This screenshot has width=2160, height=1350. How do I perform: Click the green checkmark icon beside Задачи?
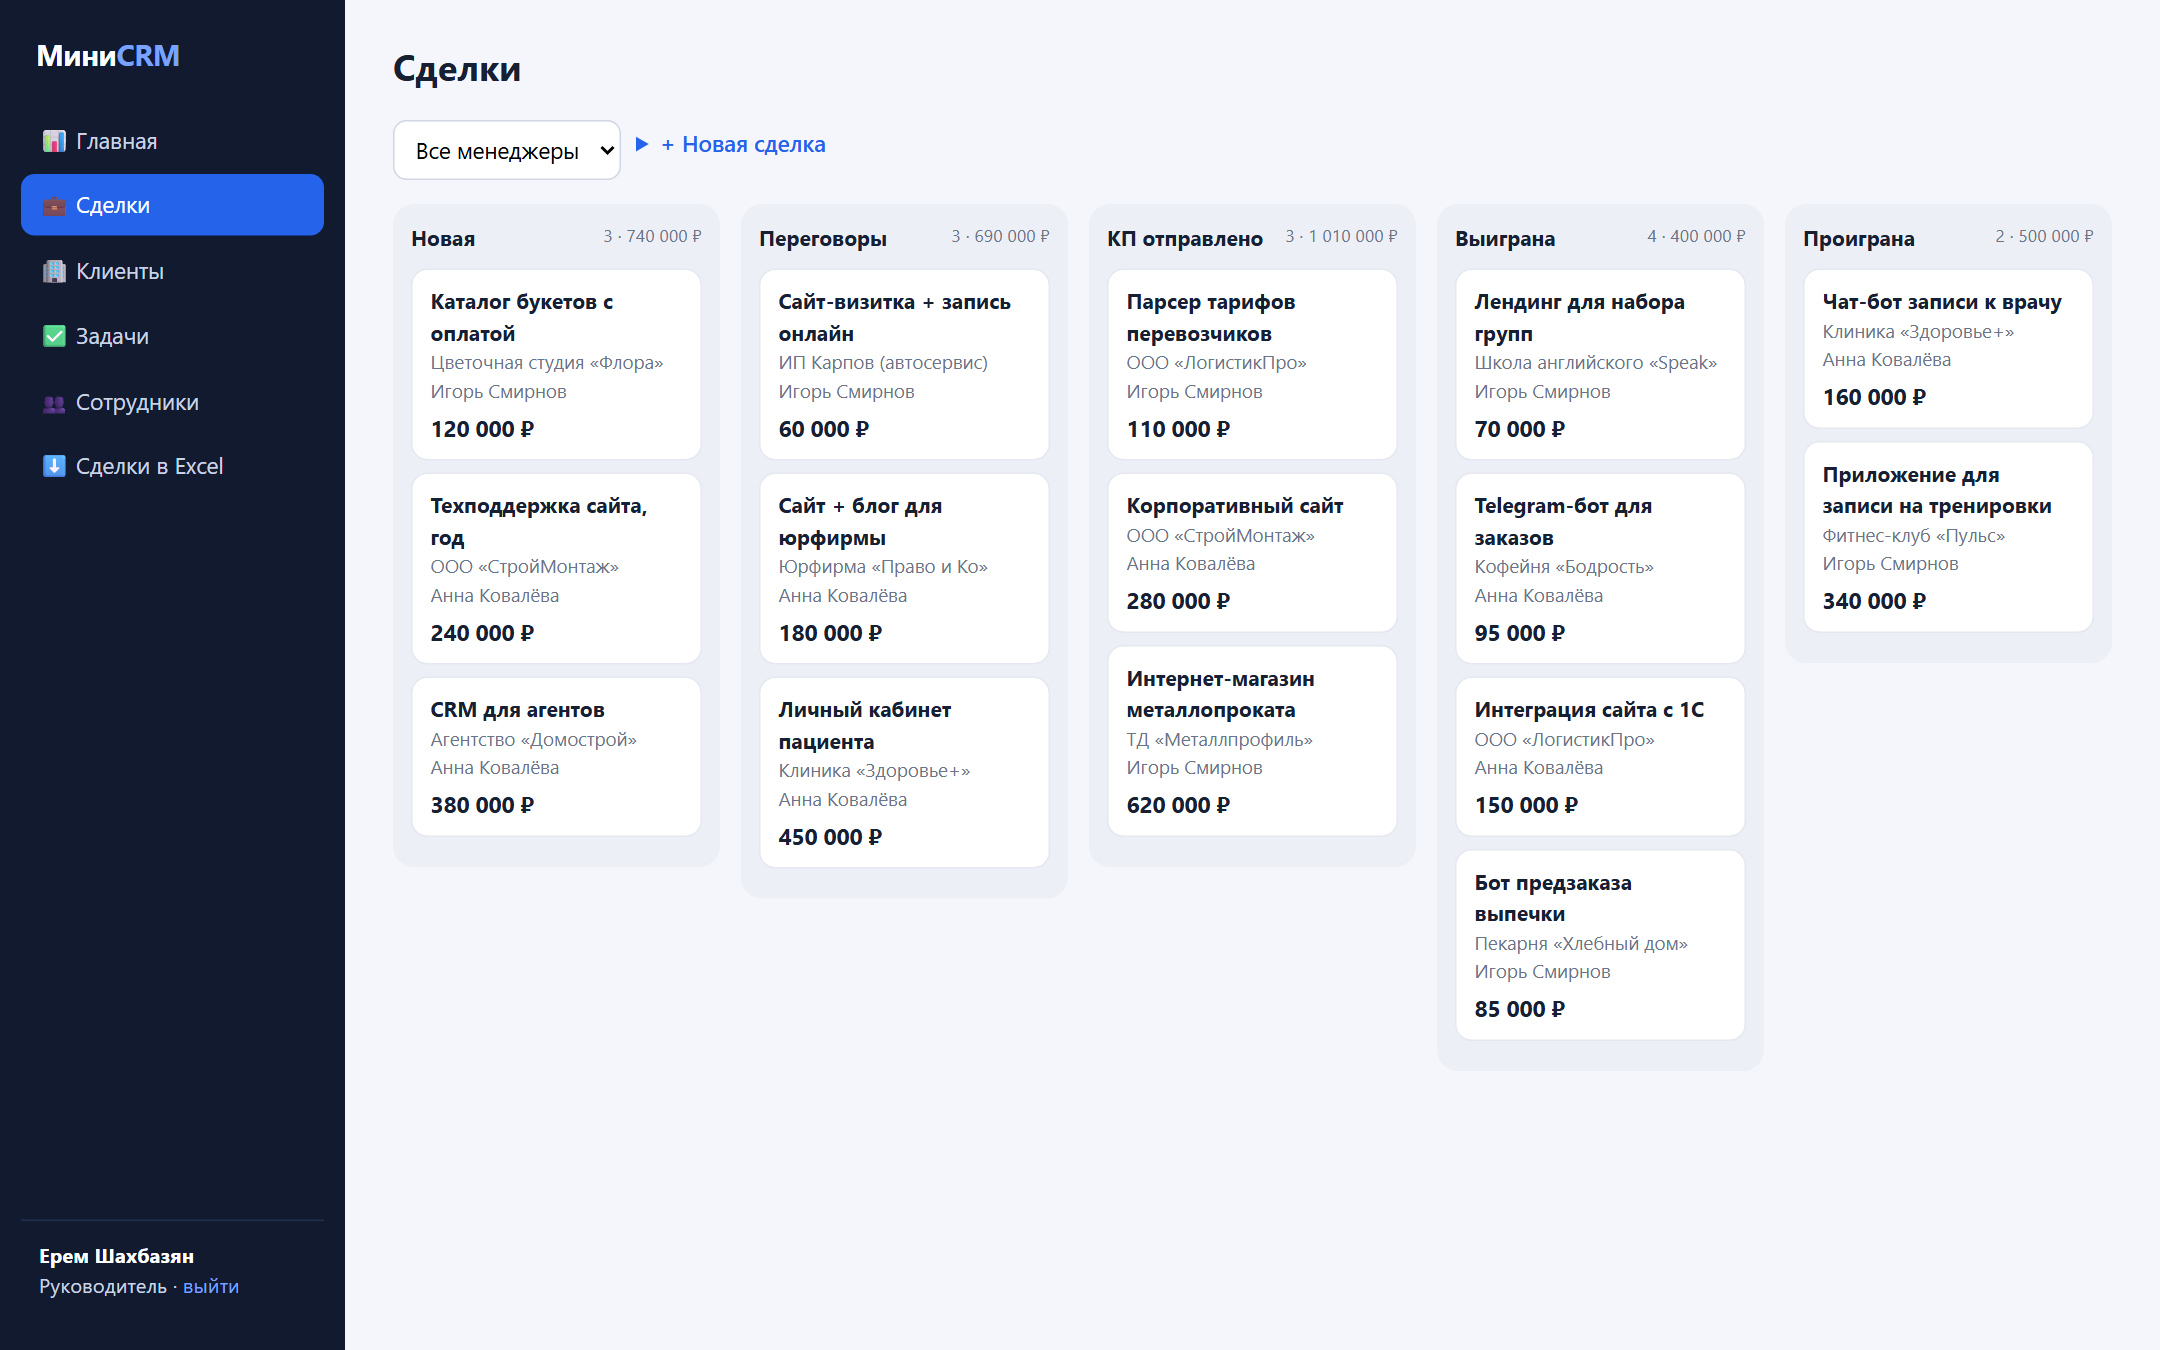(x=54, y=336)
